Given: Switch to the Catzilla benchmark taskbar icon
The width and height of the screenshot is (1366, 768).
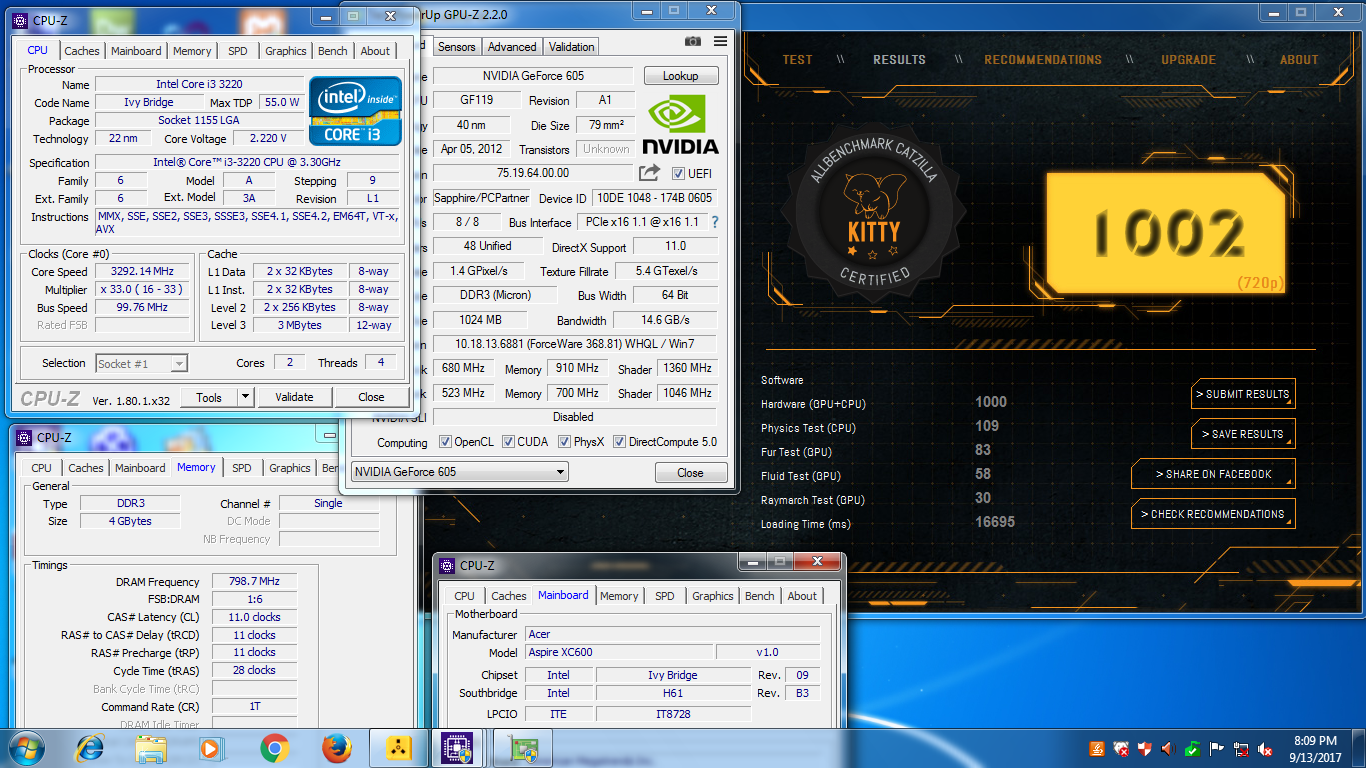Looking at the screenshot, I should pos(398,748).
